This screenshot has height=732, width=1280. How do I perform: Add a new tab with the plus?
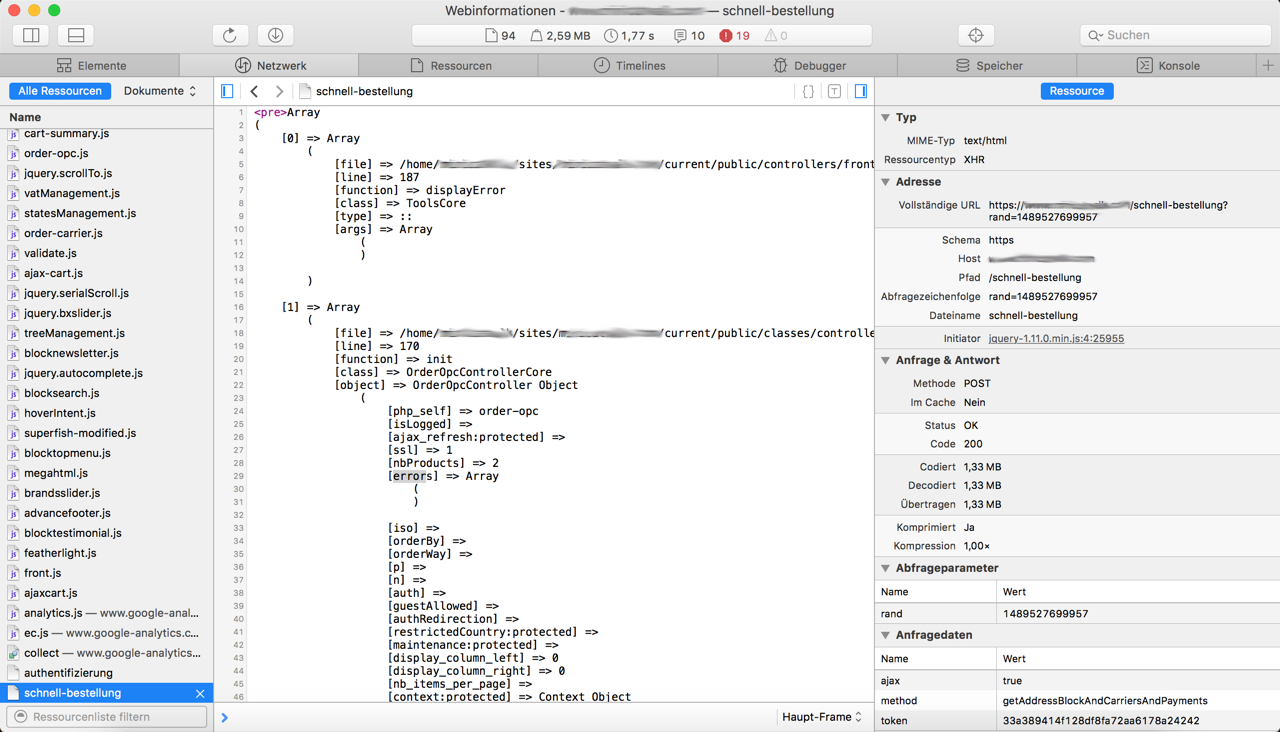(1268, 65)
